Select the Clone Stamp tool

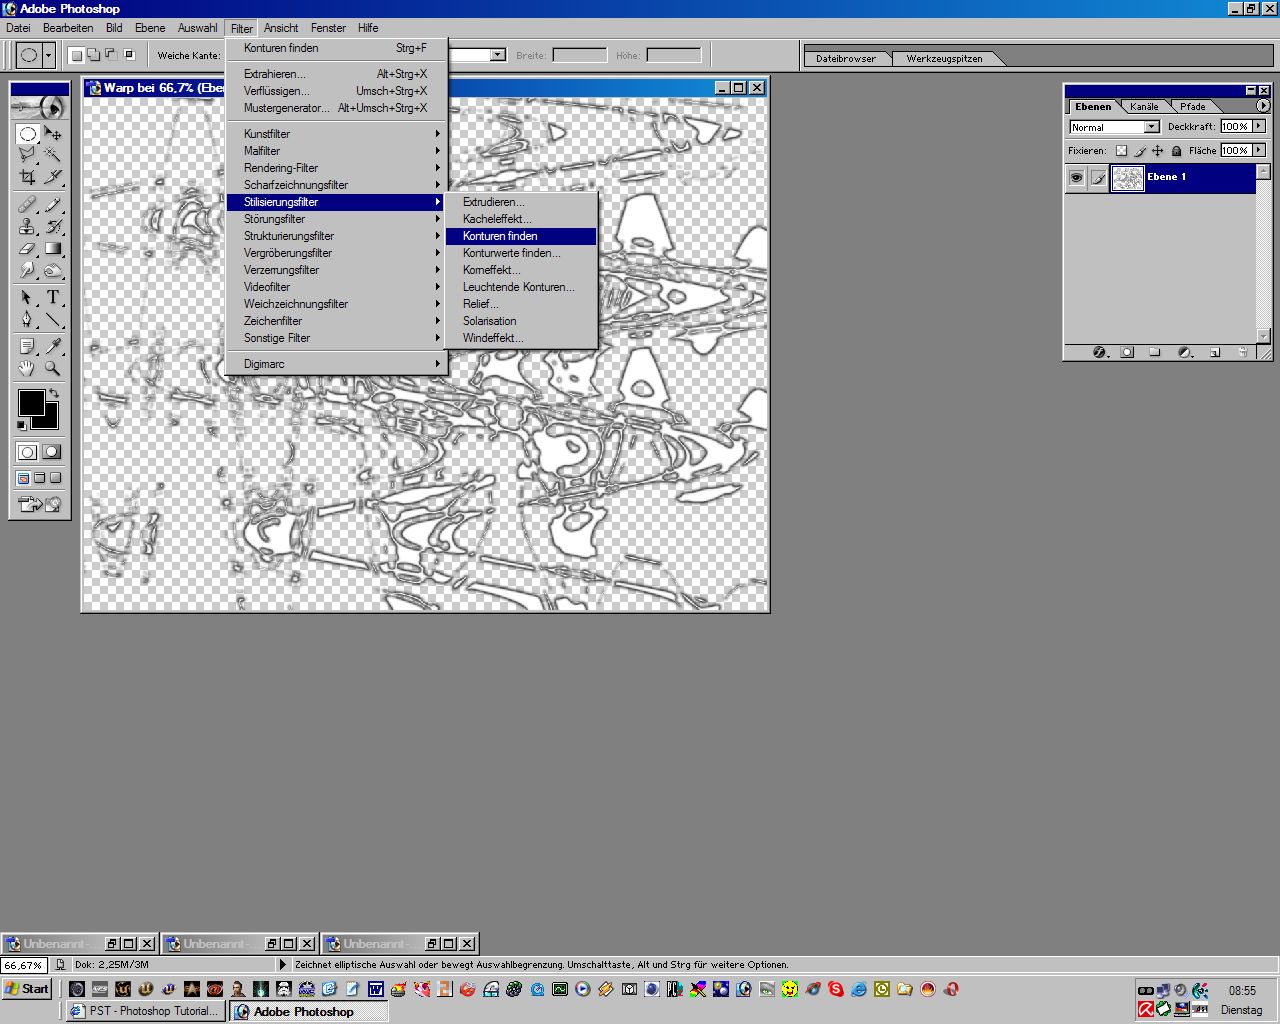pos(27,226)
